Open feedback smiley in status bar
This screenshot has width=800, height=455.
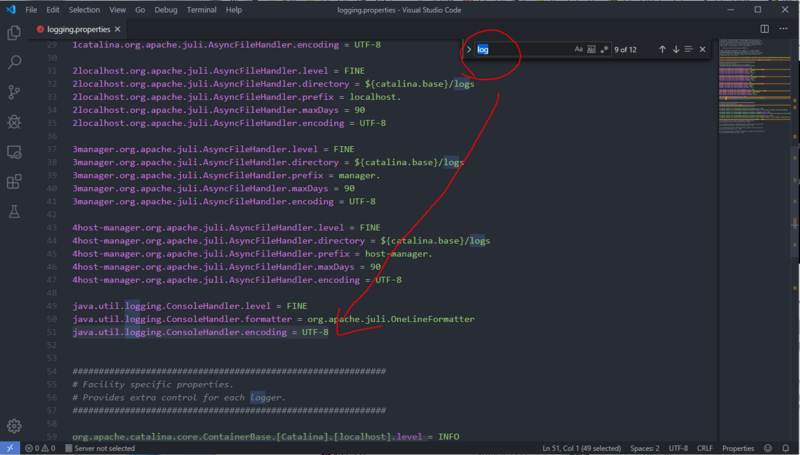coord(768,448)
